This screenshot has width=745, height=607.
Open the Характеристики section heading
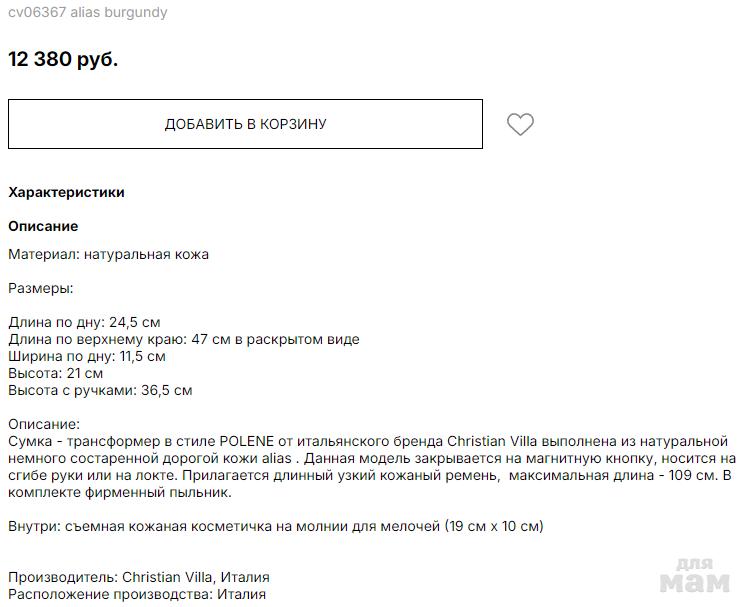point(66,192)
